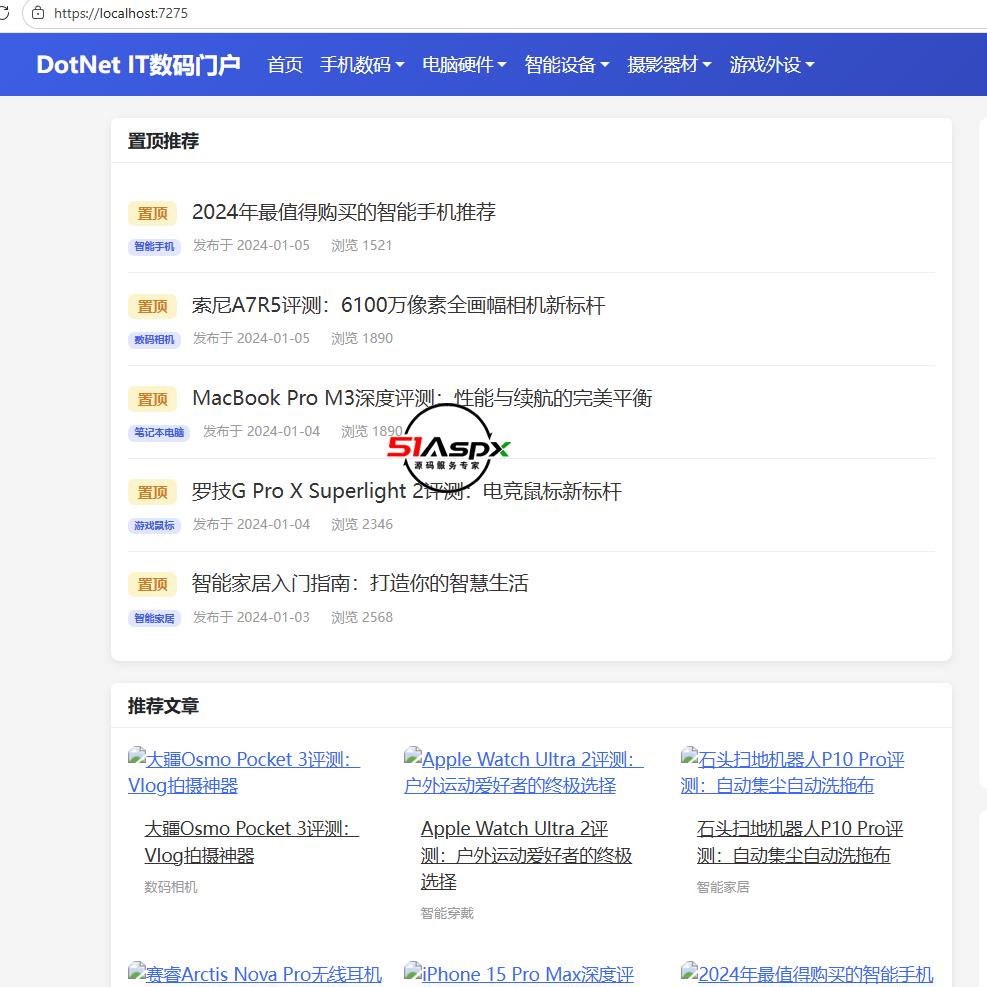Click the 智能手机 category tag
This screenshot has height=987, width=987.
coord(154,246)
